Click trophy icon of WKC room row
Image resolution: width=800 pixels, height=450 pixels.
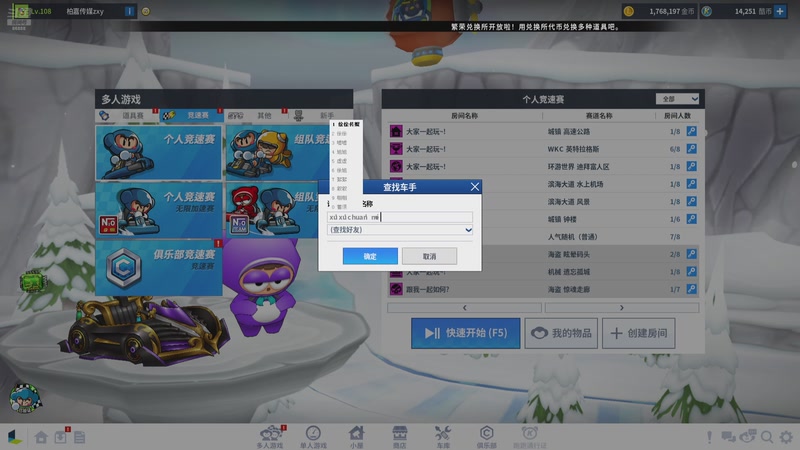[396, 149]
